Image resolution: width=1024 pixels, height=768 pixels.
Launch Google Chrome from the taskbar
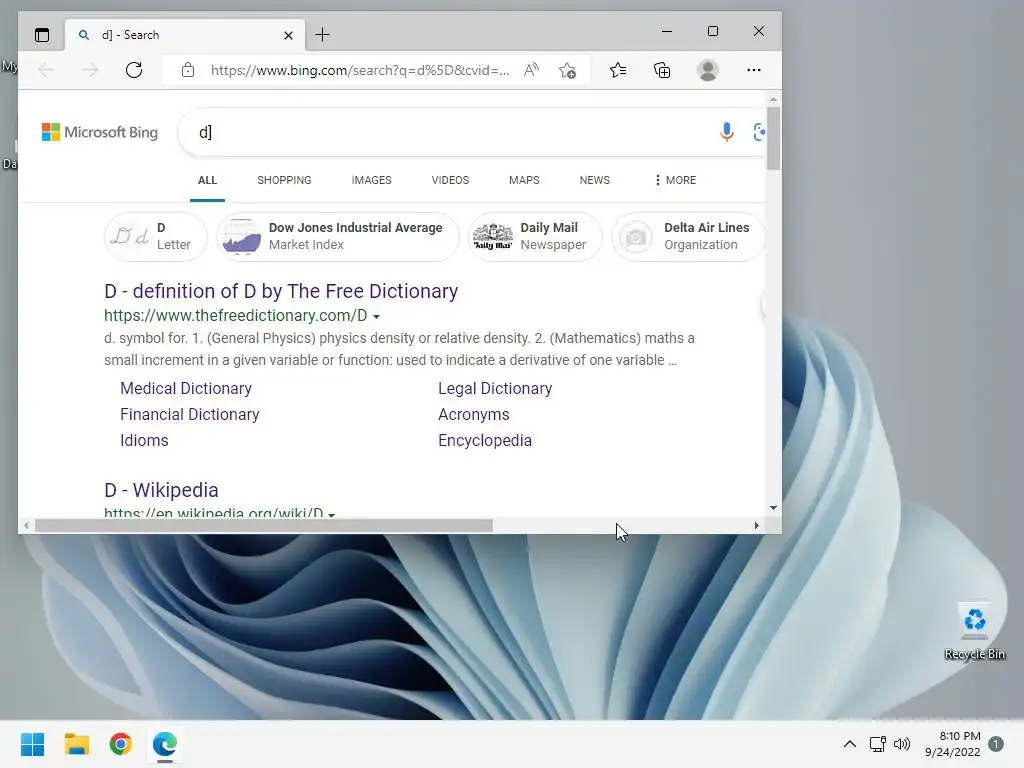[x=121, y=744]
